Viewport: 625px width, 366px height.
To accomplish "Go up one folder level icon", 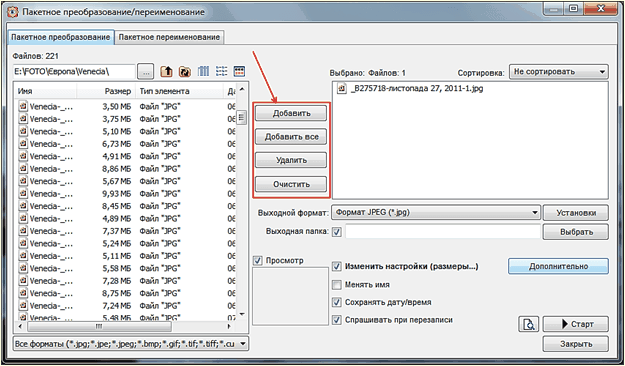I will 166,72.
